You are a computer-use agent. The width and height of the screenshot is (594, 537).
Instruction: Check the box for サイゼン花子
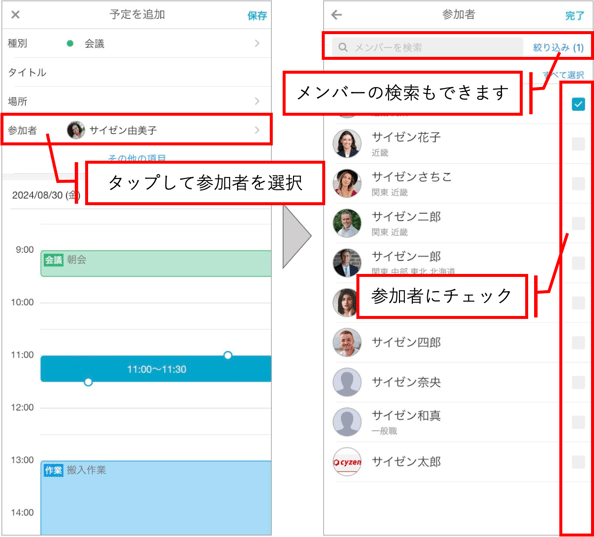point(578,144)
